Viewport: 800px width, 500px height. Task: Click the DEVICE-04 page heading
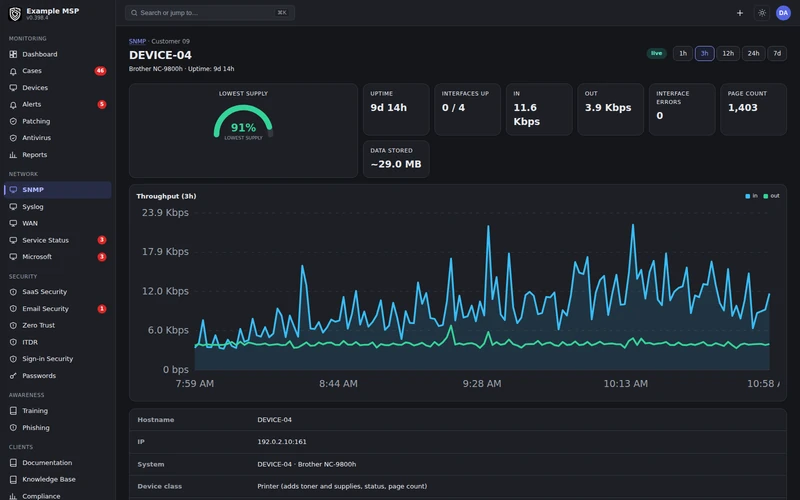[160, 55]
